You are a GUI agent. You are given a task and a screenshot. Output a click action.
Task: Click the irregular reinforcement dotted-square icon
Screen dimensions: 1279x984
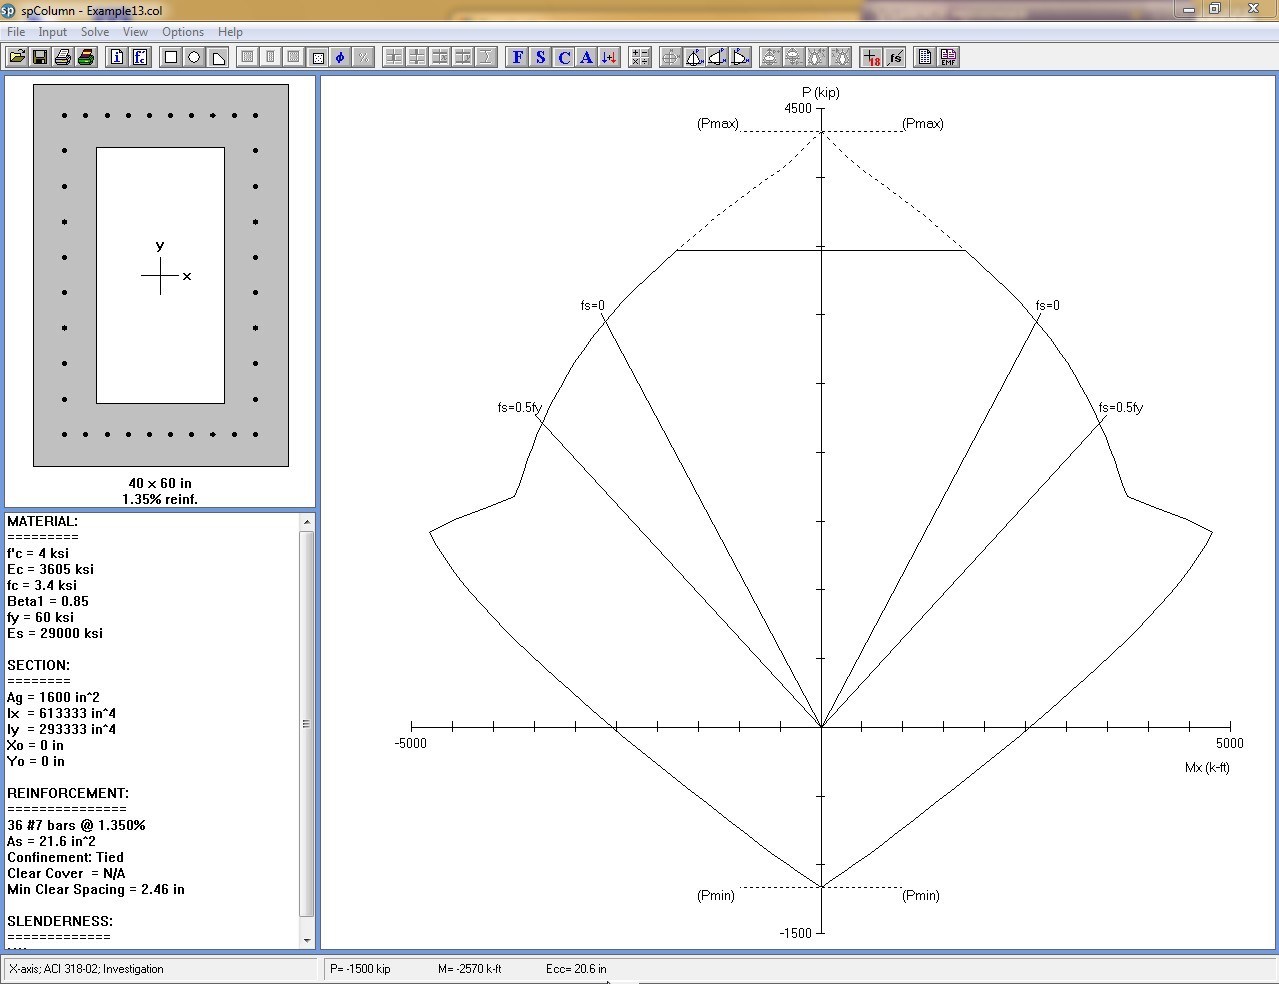pos(317,57)
